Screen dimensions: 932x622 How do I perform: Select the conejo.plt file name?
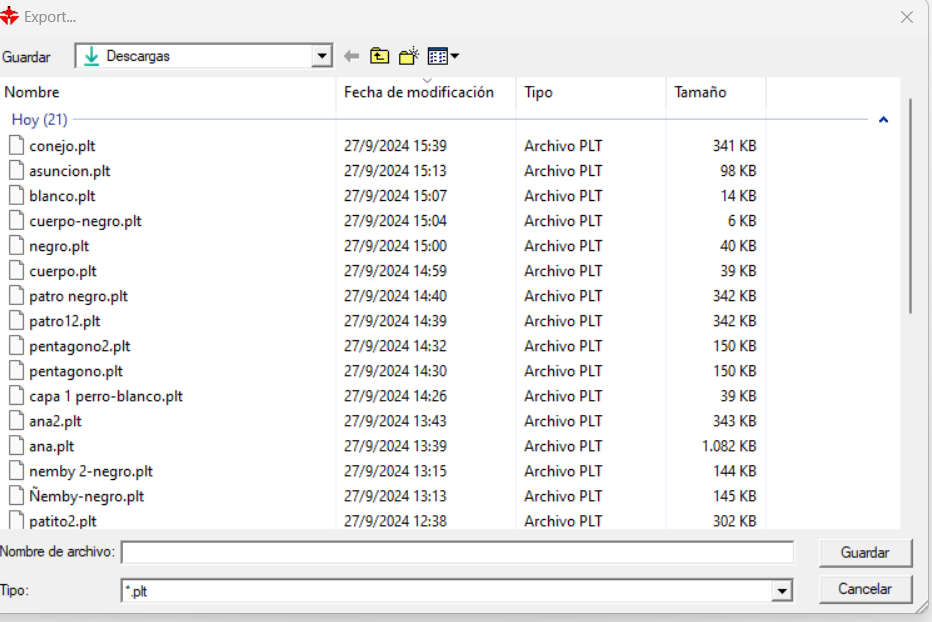tap(62, 146)
